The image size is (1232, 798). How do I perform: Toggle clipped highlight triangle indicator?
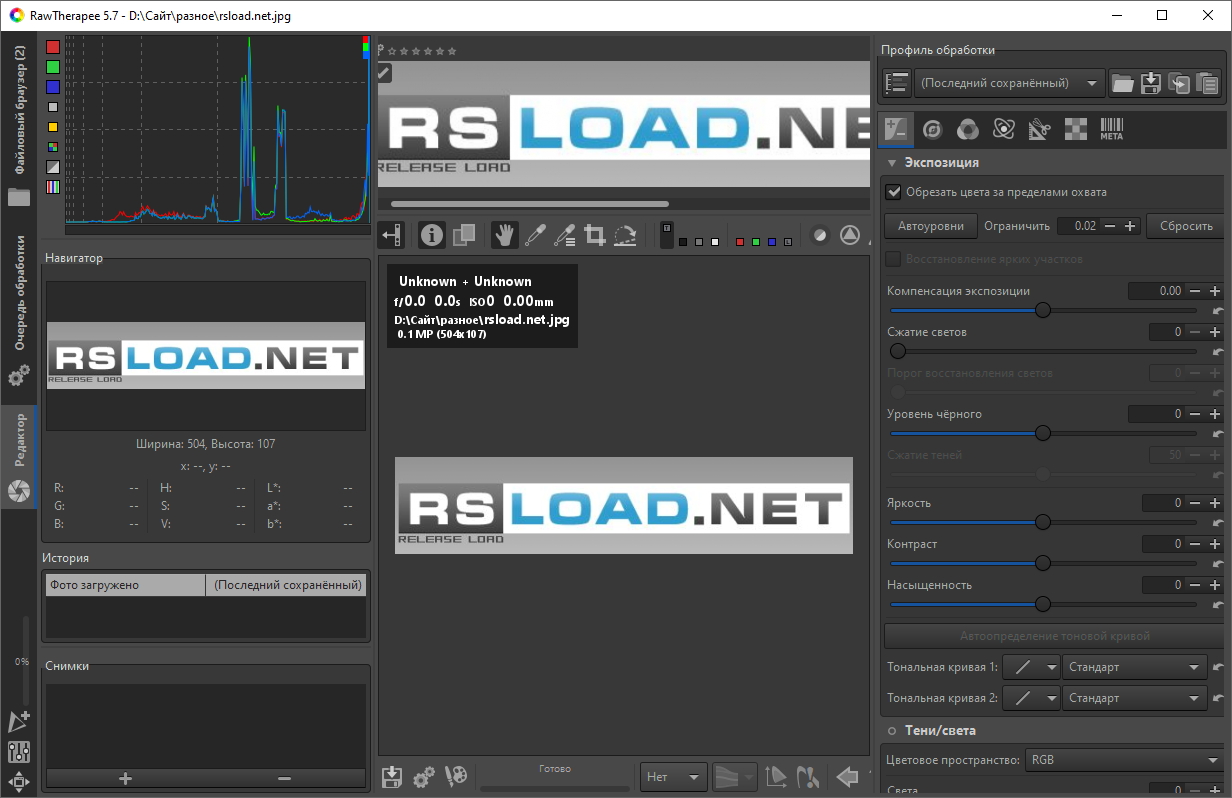(849, 236)
